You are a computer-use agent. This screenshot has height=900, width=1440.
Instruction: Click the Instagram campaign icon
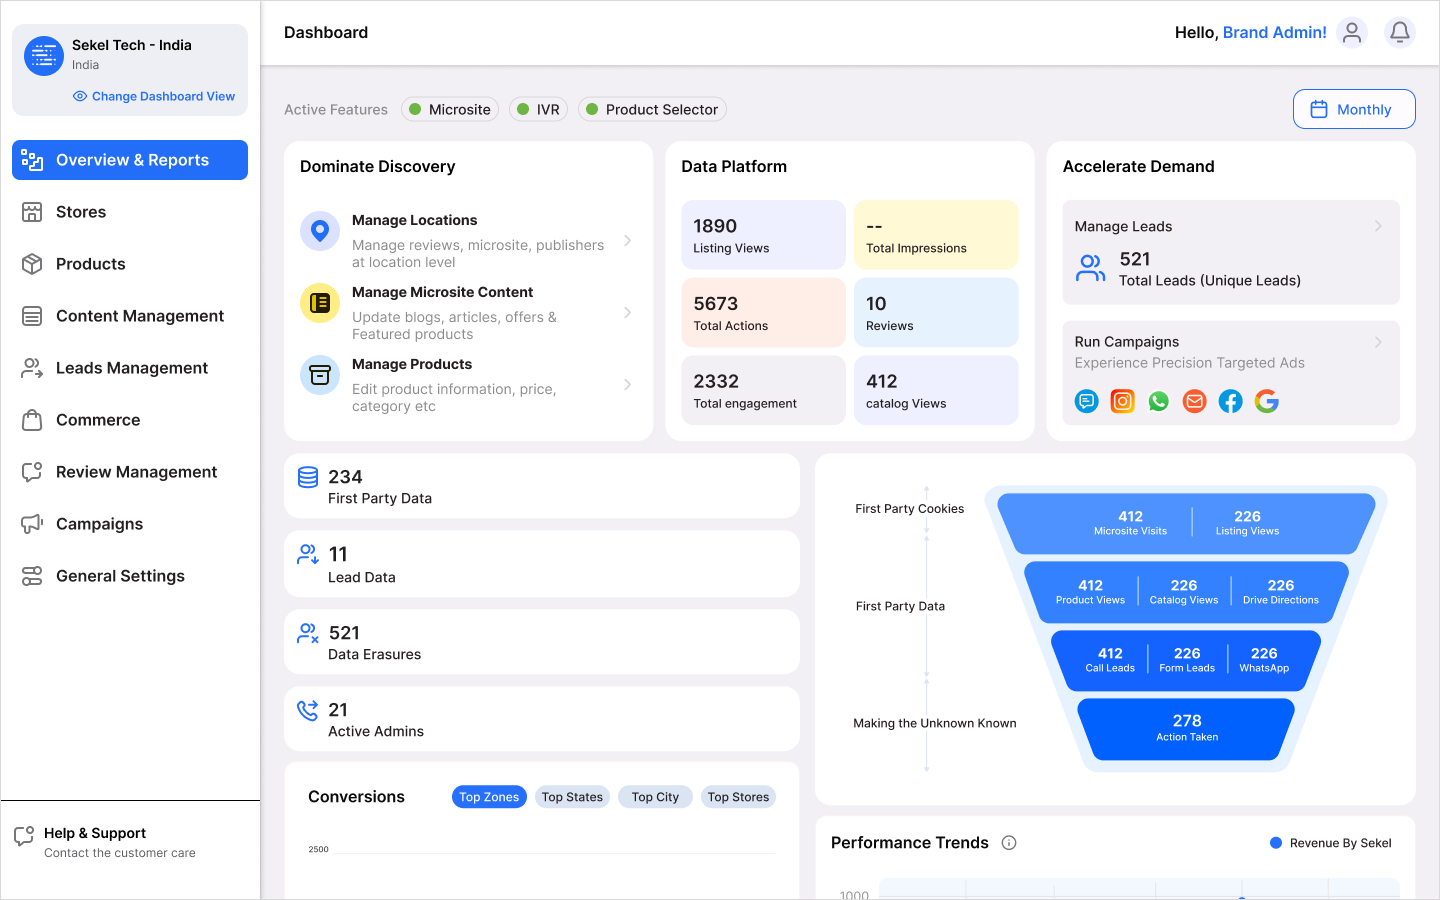[1123, 402]
